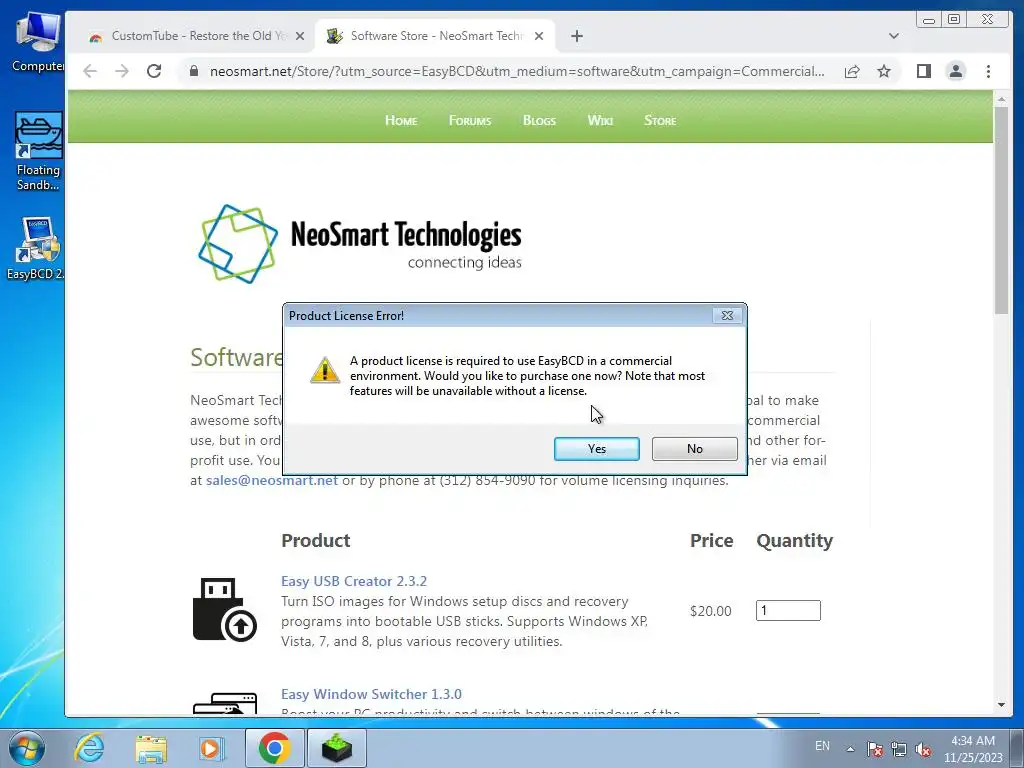Viewport: 1024px width, 768px height.
Task: Open Forums in the site navigation
Action: point(470,121)
